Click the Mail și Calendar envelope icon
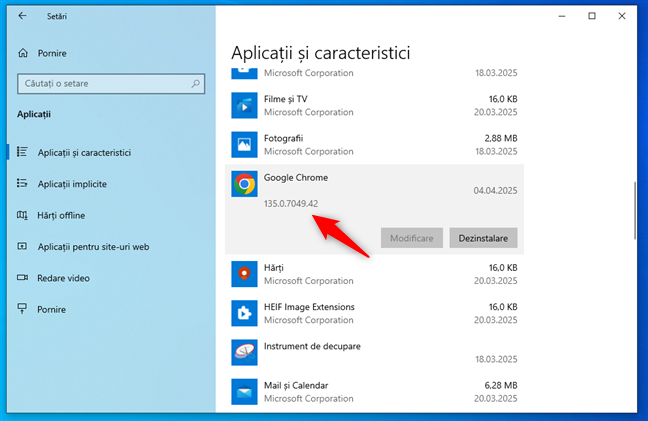The image size is (648, 421). pyautogui.click(x=244, y=392)
